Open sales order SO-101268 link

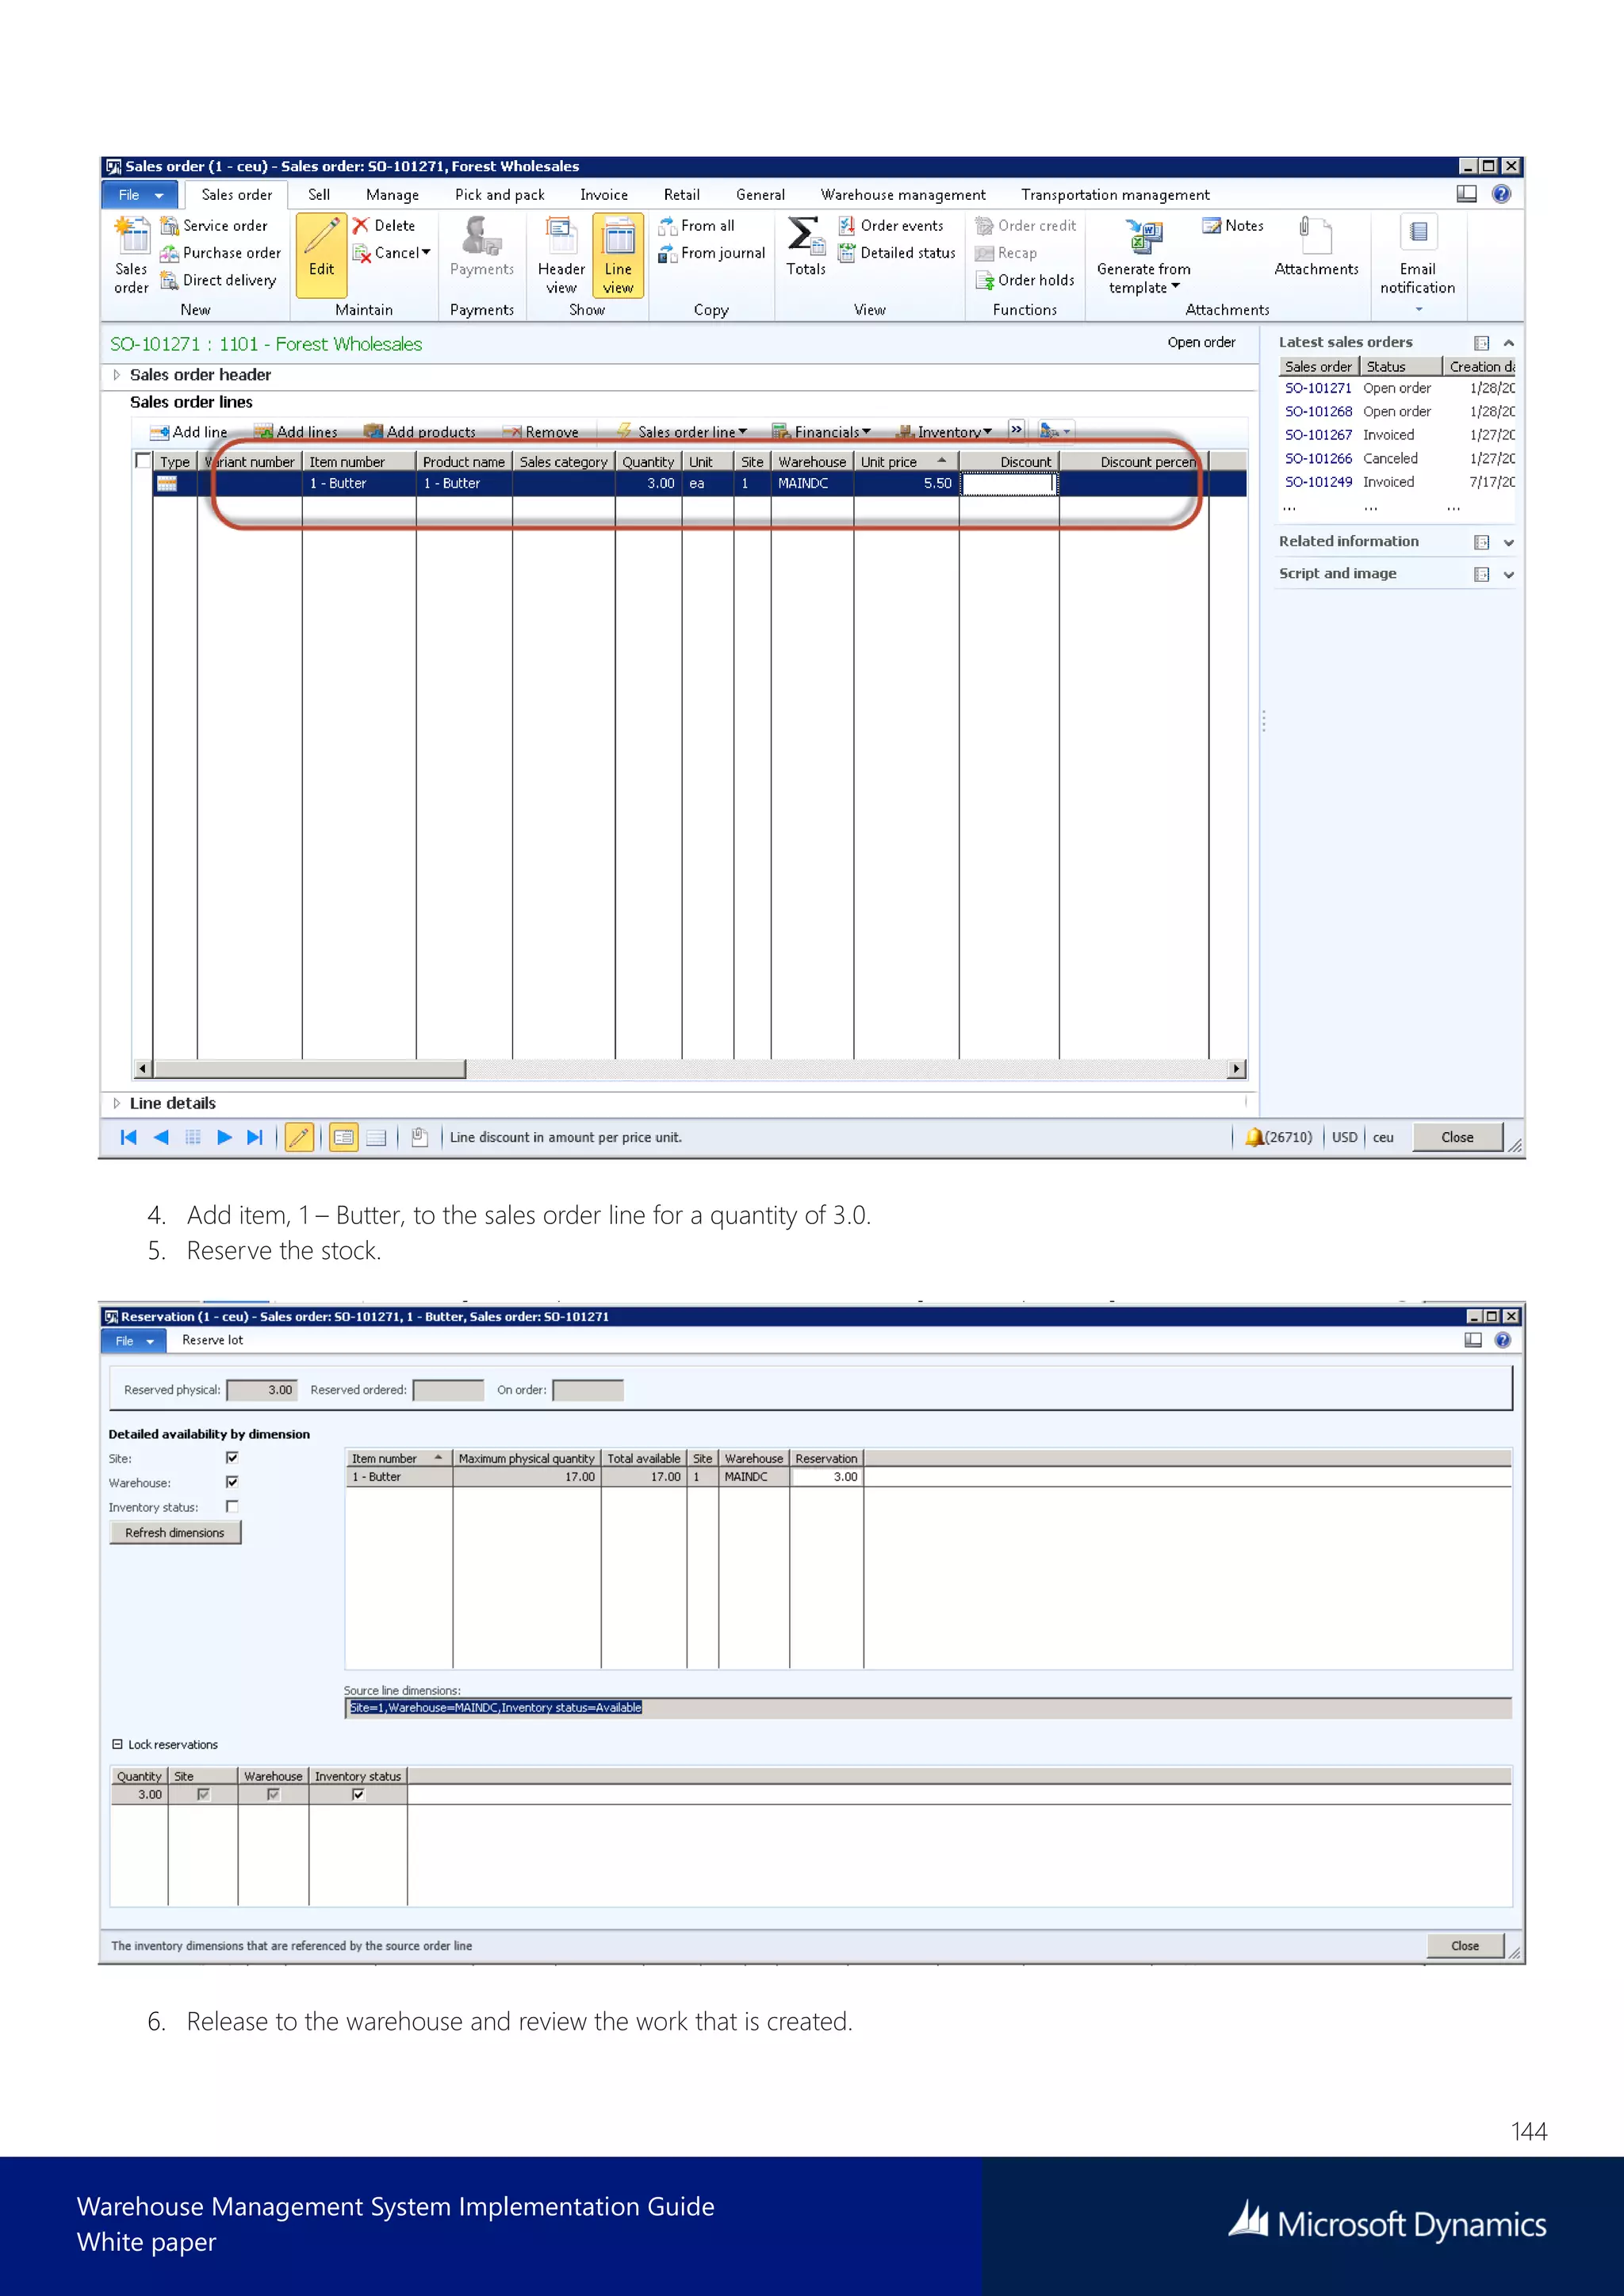tap(1318, 411)
